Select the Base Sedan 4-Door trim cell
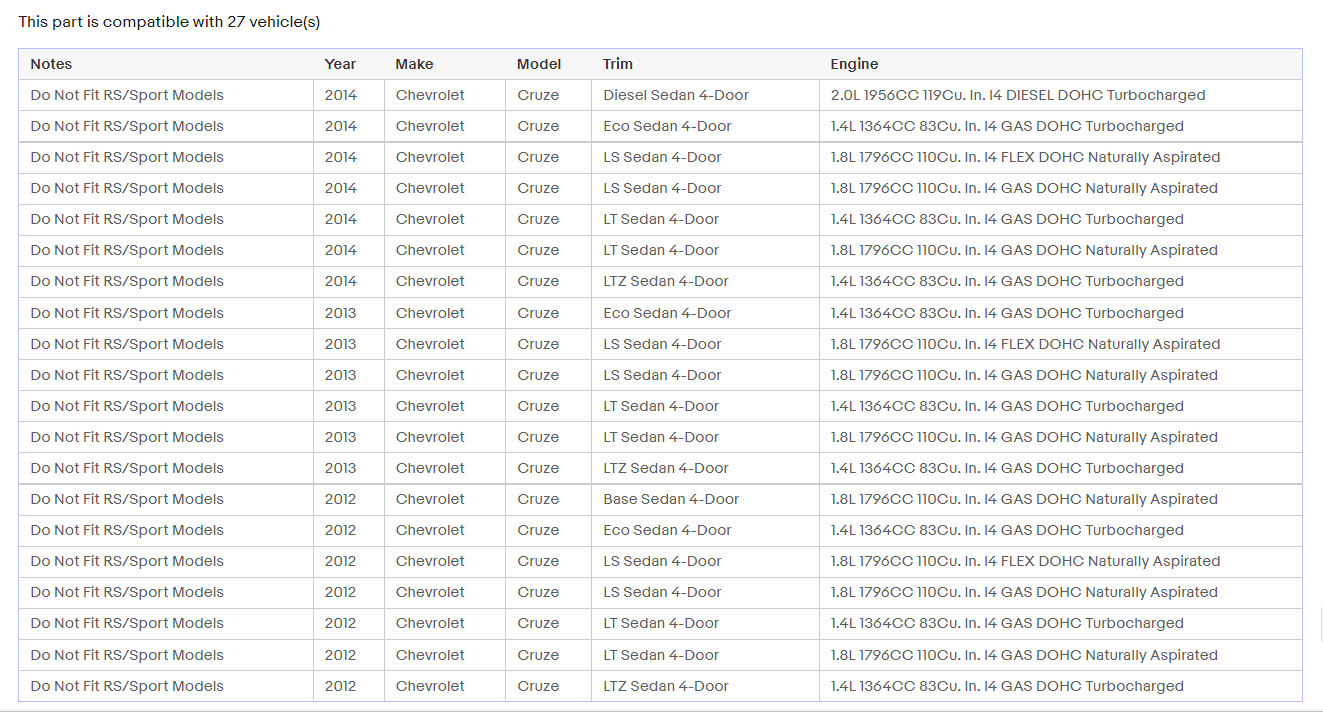This screenshot has width=1323, height=712. [671, 499]
